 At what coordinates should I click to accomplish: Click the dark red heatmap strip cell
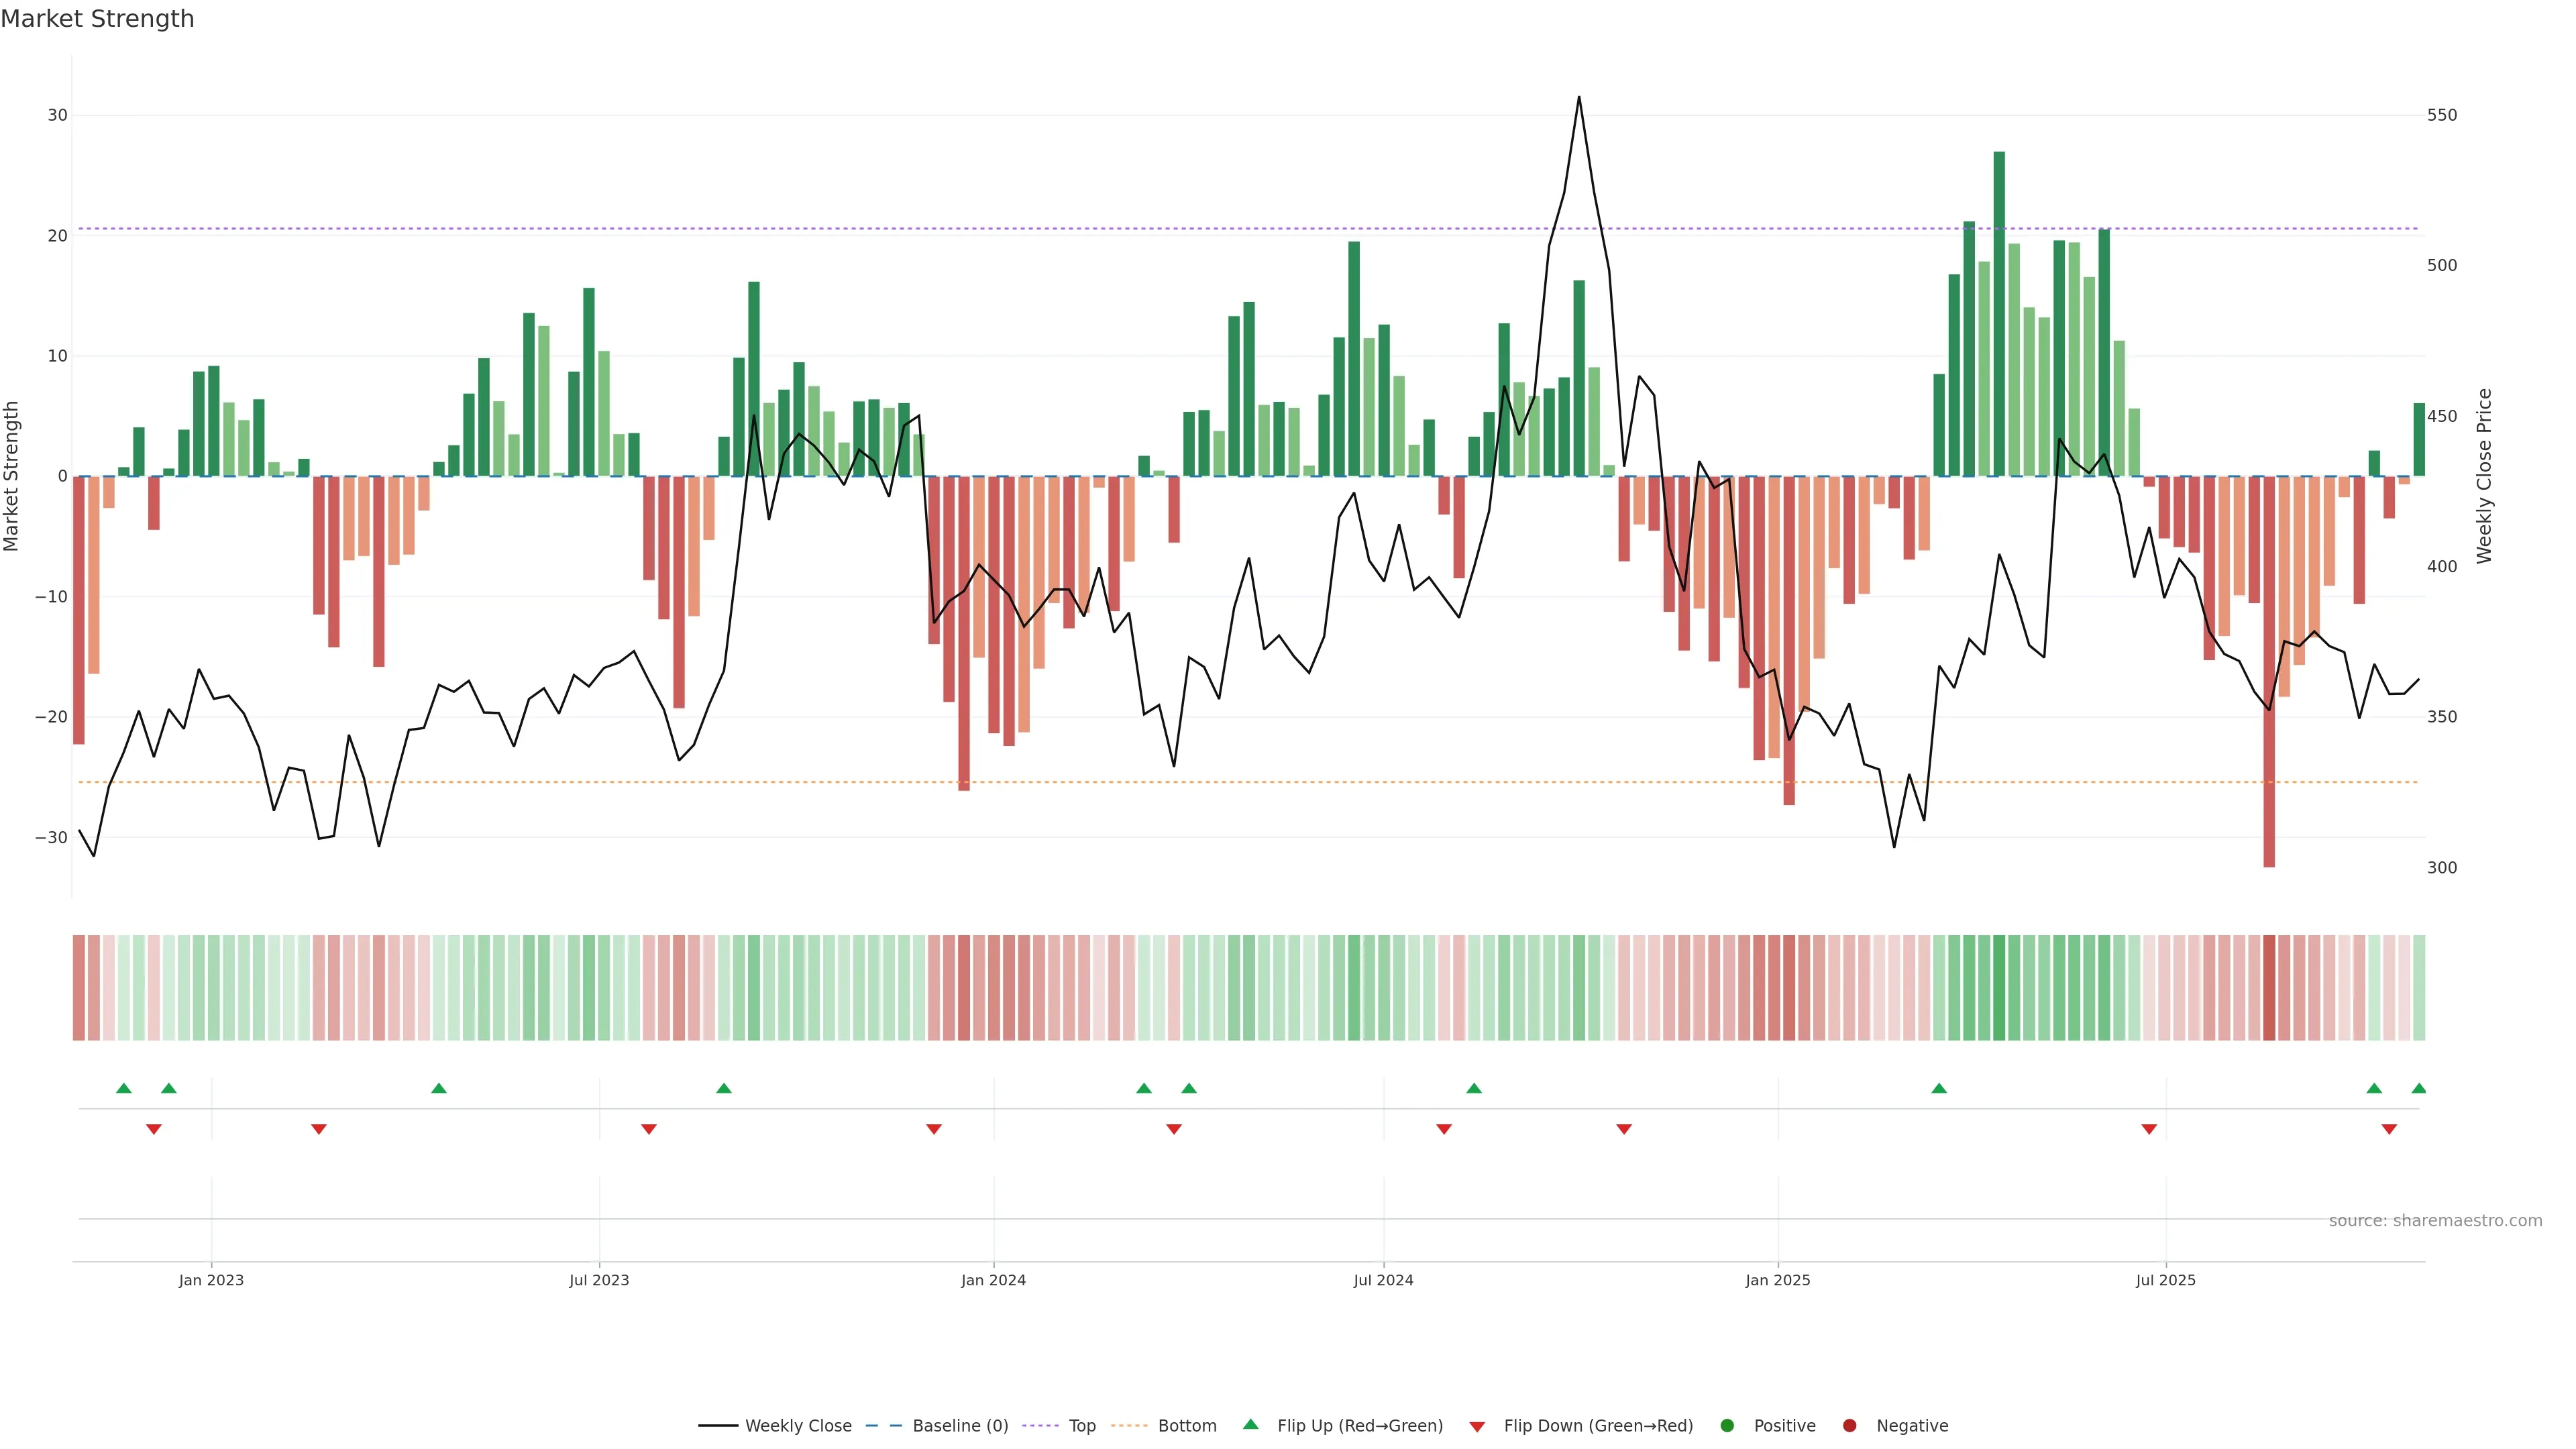pos(2269,987)
